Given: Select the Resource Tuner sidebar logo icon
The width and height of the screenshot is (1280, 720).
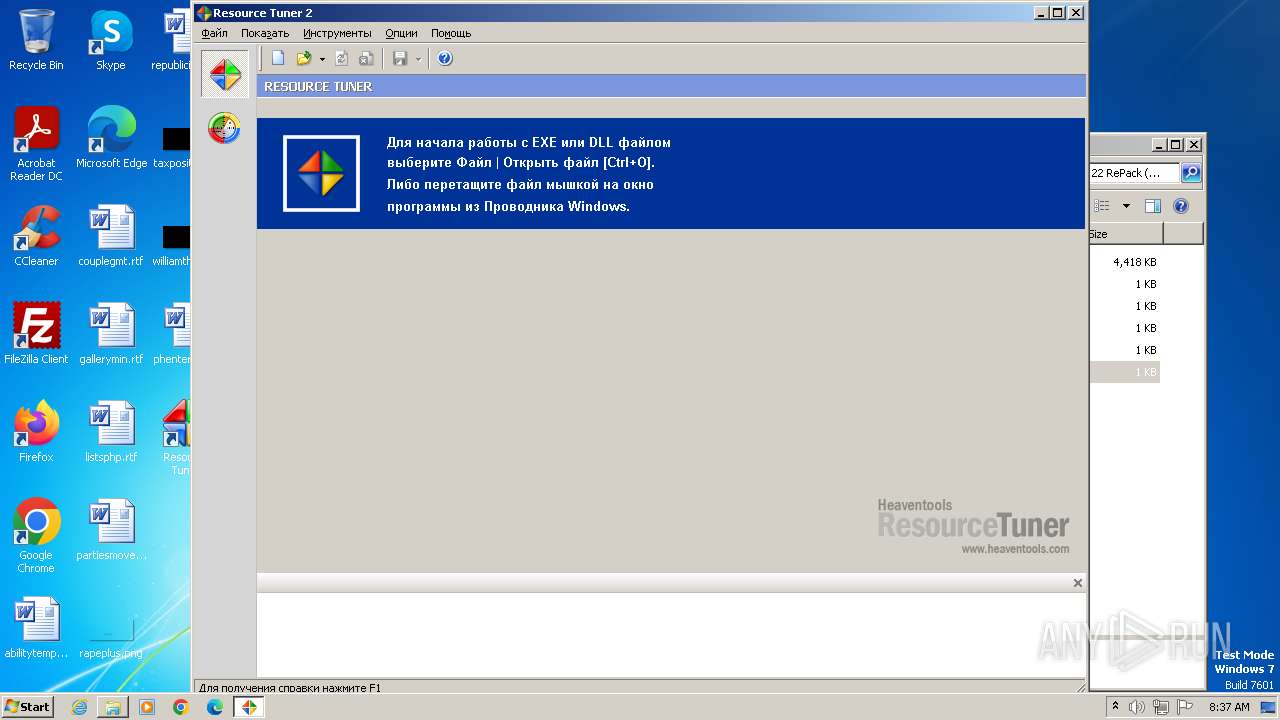Looking at the screenshot, I should pyautogui.click(x=225, y=74).
